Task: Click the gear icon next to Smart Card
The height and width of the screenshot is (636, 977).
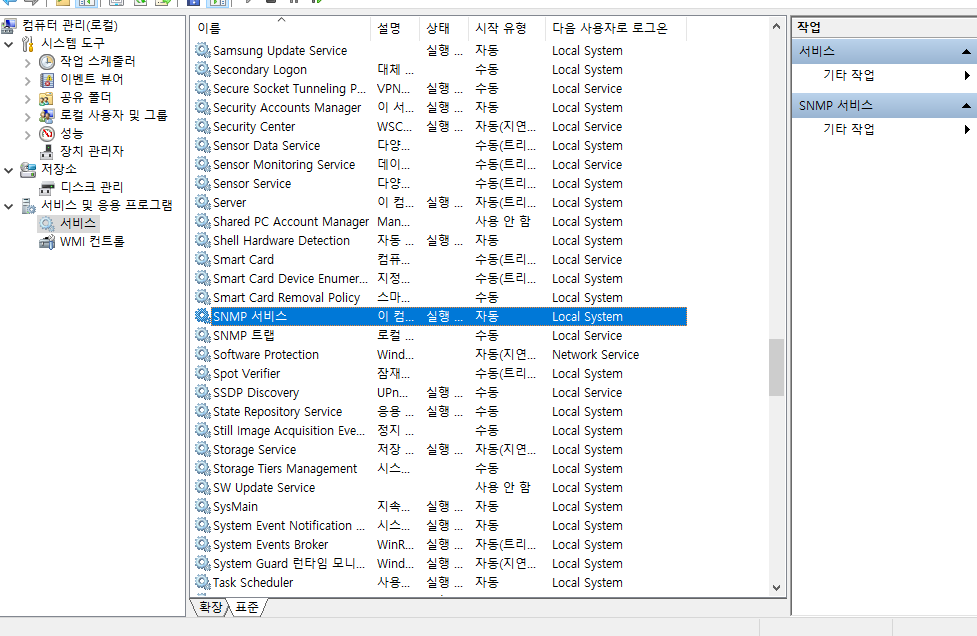Action: point(203,259)
